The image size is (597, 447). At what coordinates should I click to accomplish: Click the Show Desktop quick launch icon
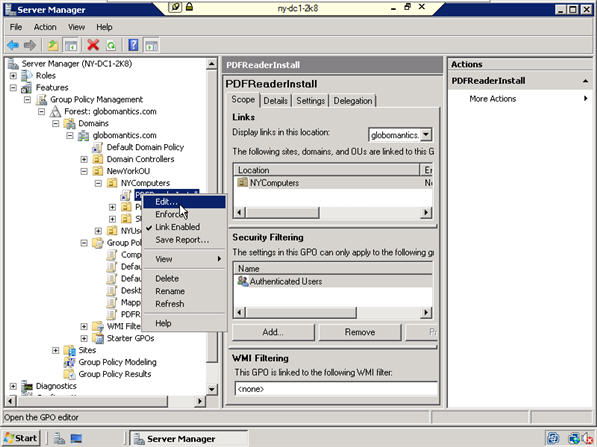coord(76,439)
